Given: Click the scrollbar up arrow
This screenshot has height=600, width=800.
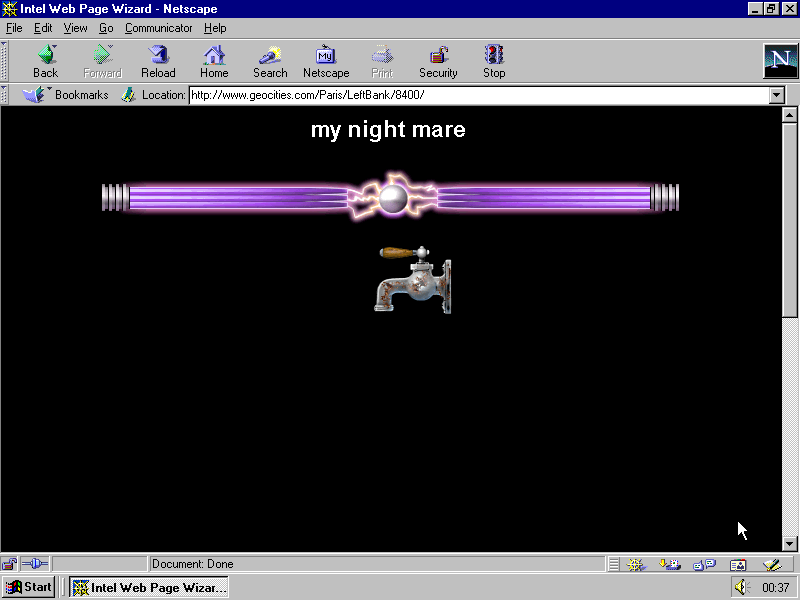Looking at the screenshot, I should 789,115.
